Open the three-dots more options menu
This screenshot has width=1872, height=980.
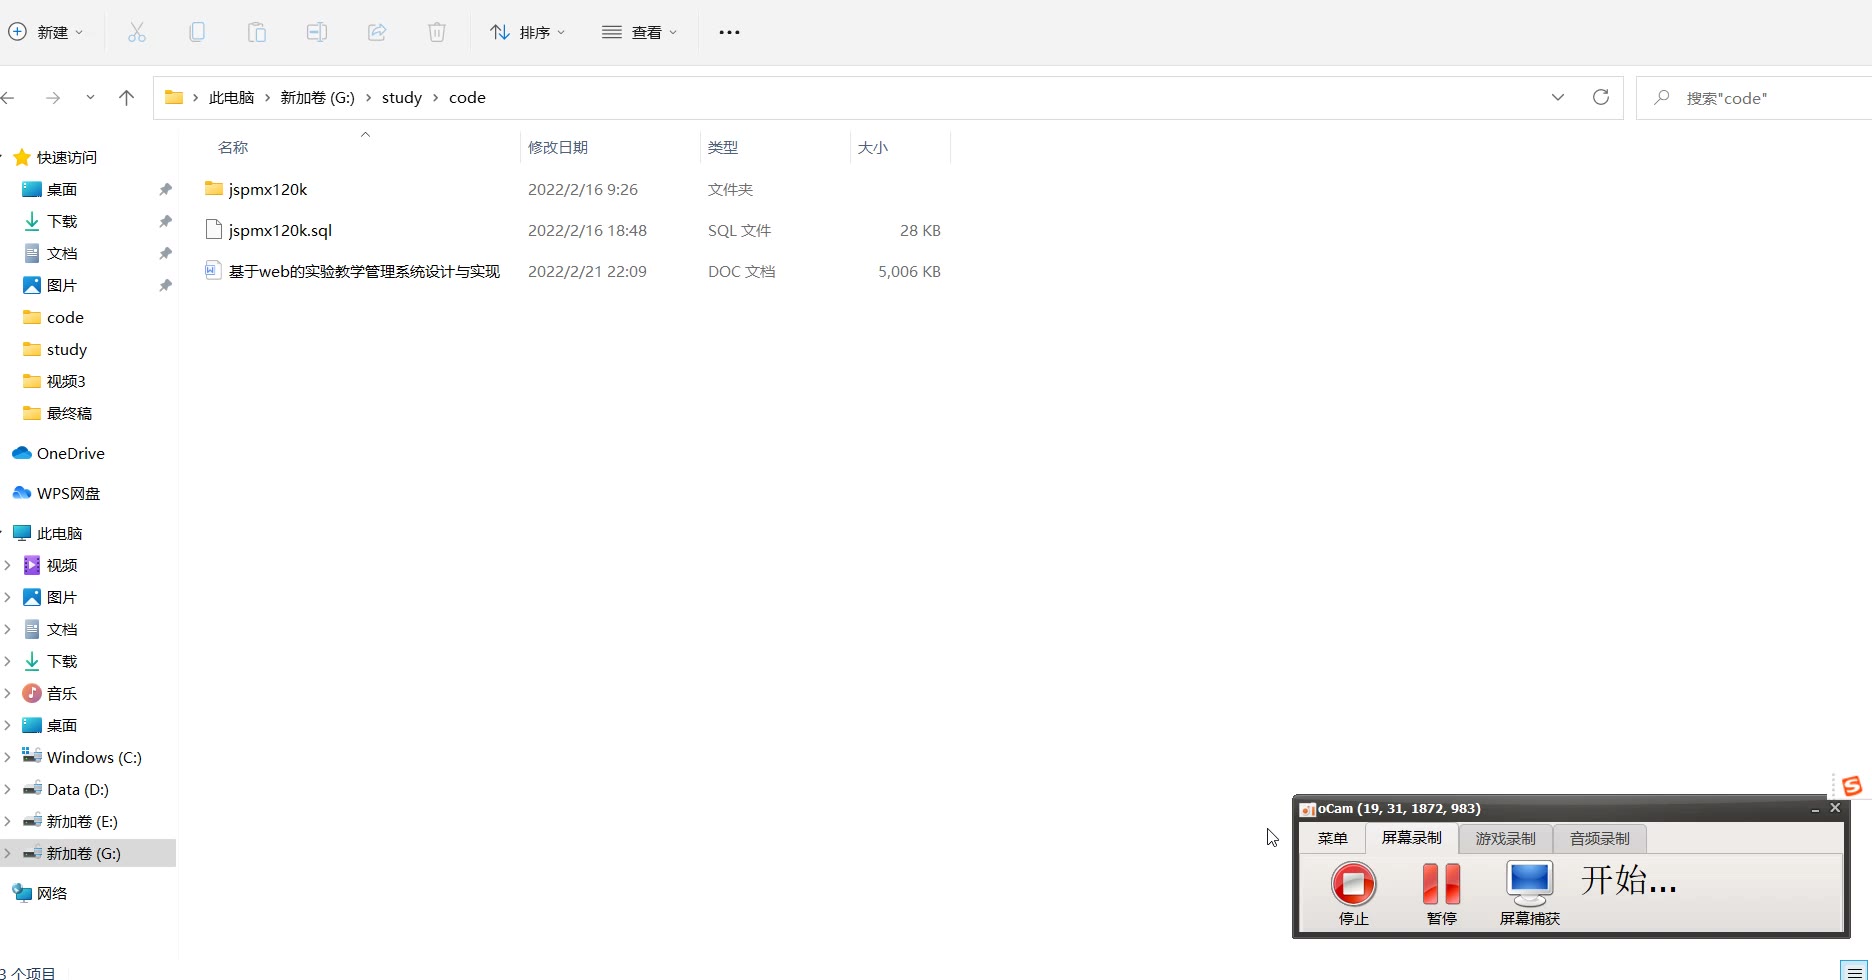click(x=730, y=32)
